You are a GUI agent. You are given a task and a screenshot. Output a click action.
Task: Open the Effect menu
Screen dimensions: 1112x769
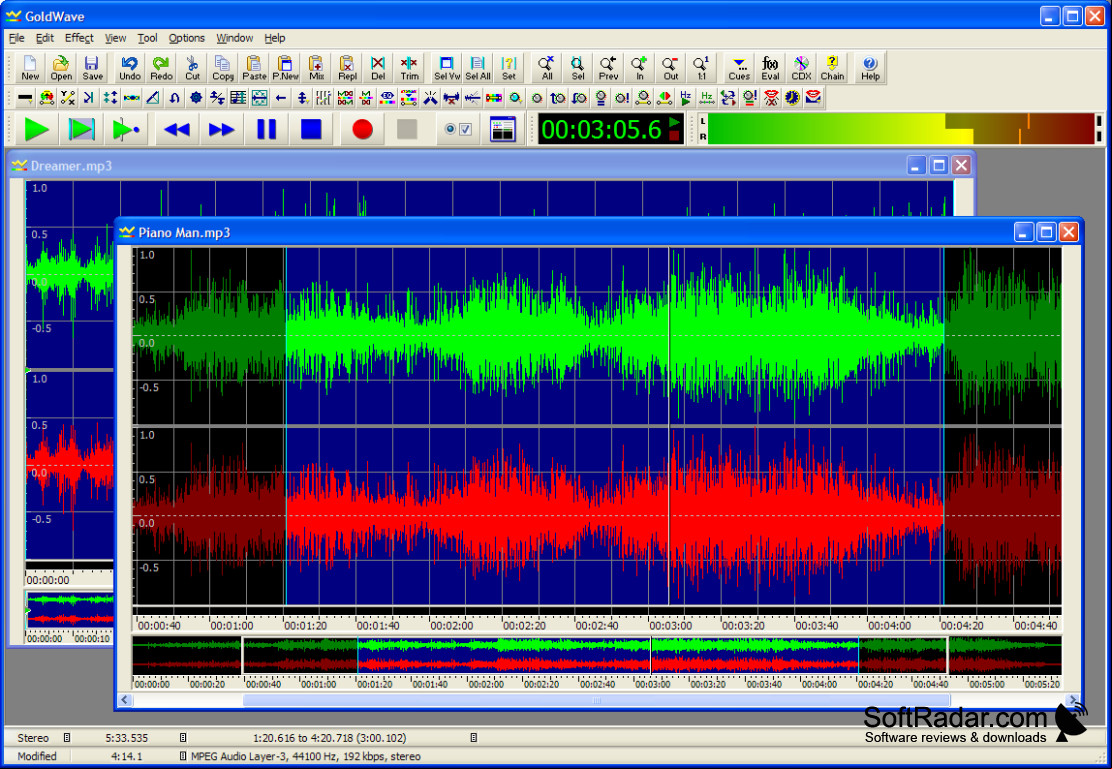click(79, 38)
